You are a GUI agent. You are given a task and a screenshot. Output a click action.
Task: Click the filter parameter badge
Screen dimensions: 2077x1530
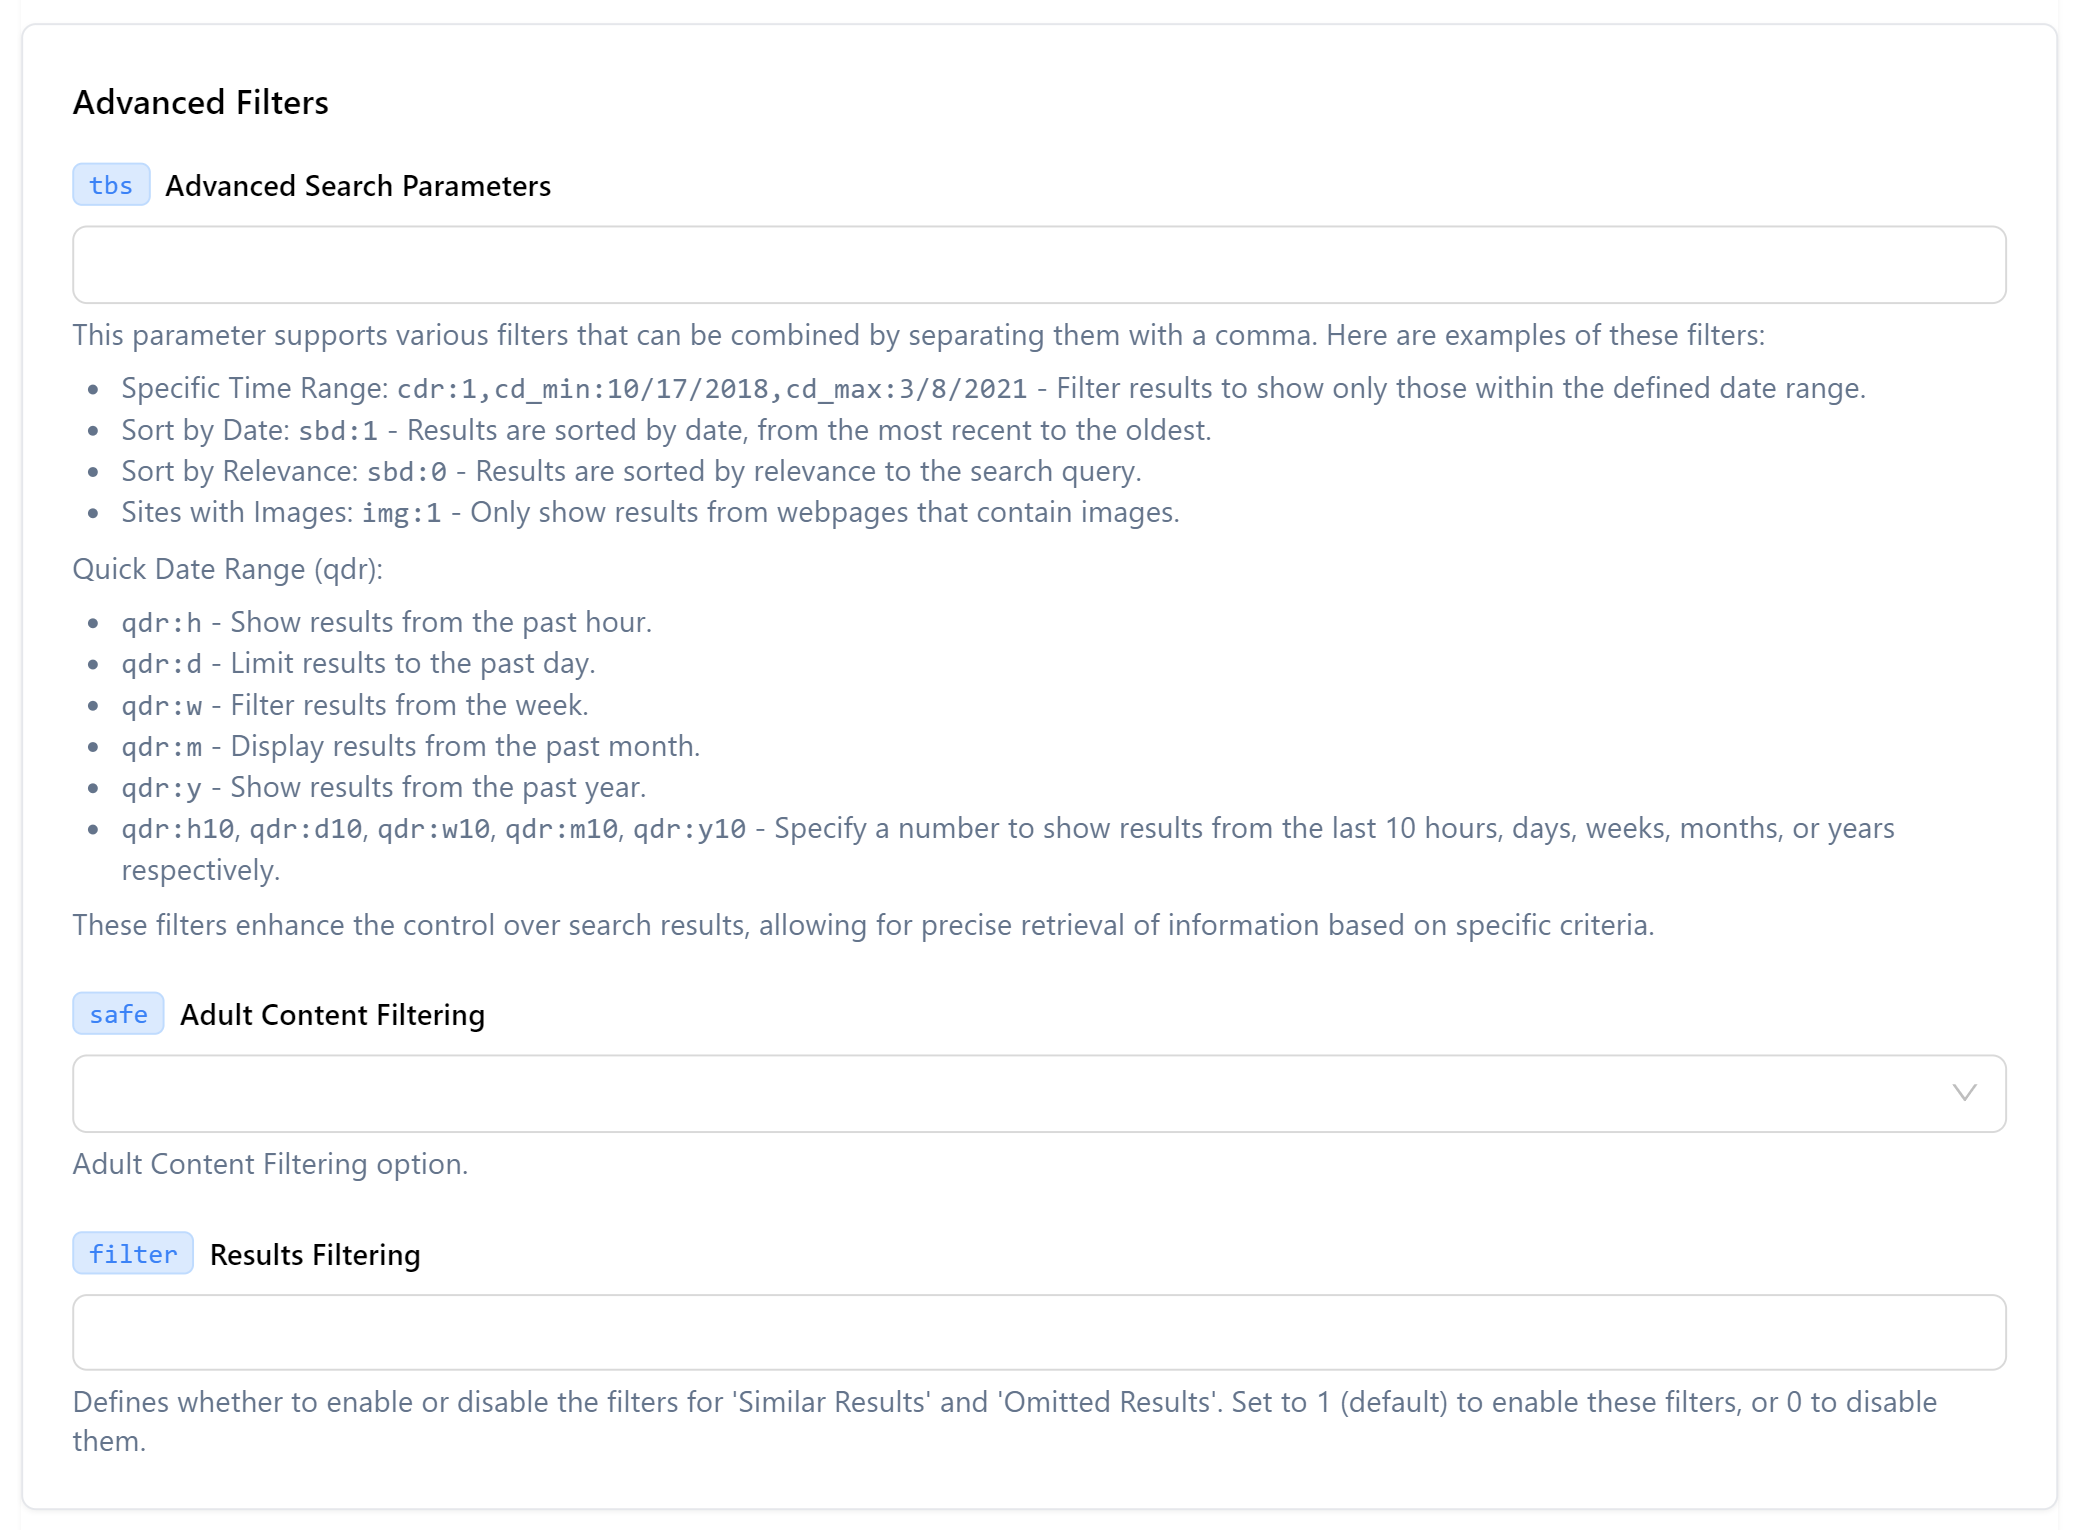131,1254
